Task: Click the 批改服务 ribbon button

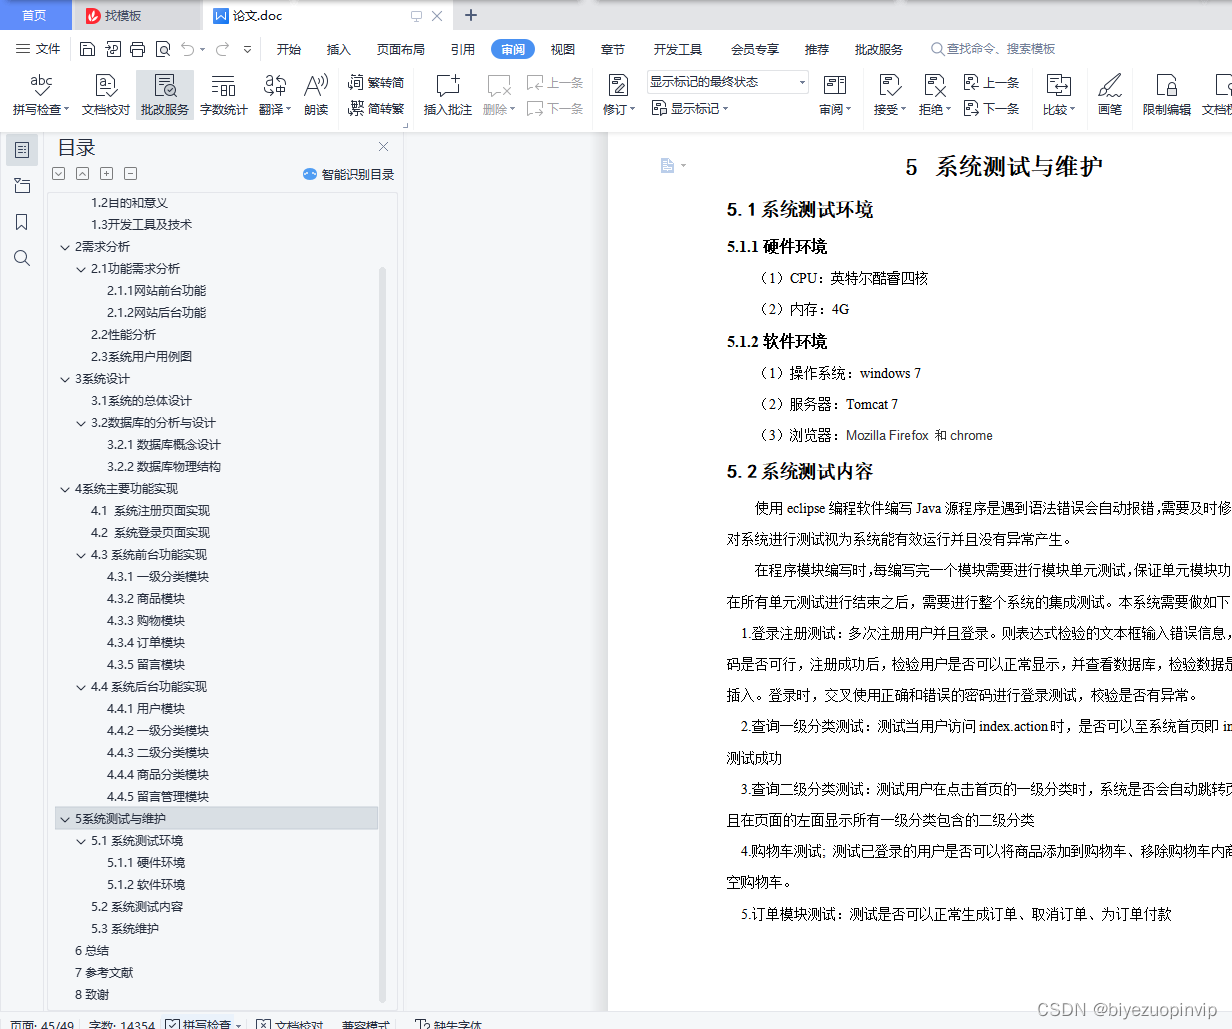Action: (165, 95)
